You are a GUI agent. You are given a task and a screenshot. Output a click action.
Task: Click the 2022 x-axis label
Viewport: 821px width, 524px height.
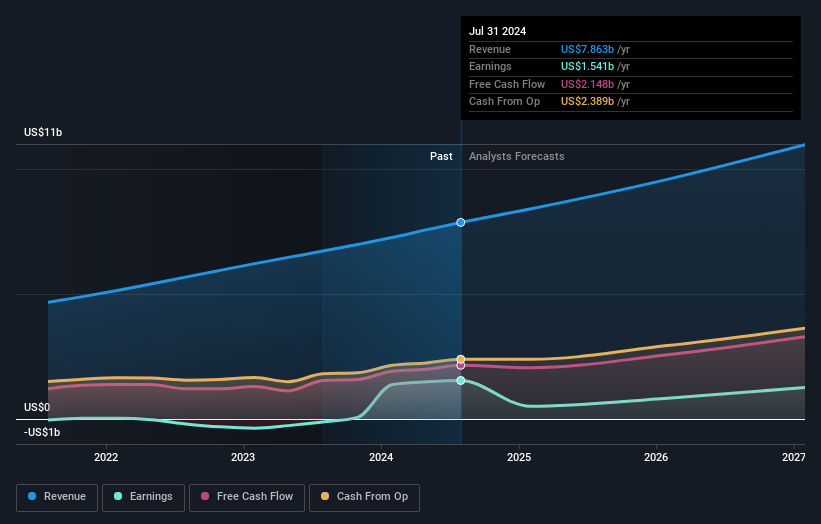106,457
